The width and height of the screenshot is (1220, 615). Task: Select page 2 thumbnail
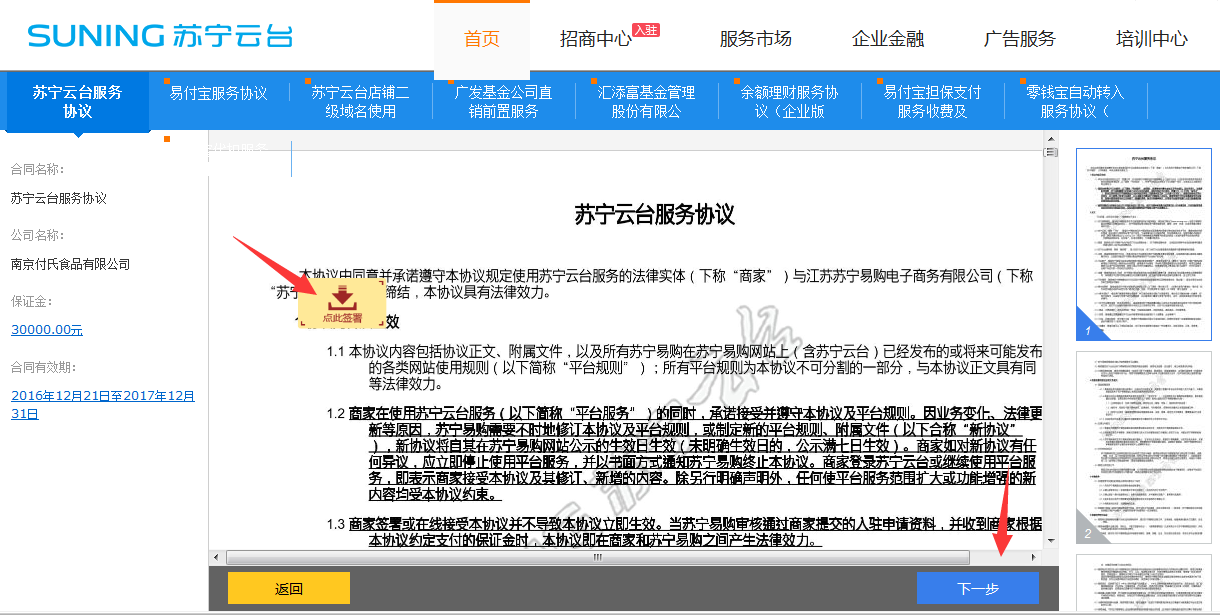click(x=1143, y=447)
